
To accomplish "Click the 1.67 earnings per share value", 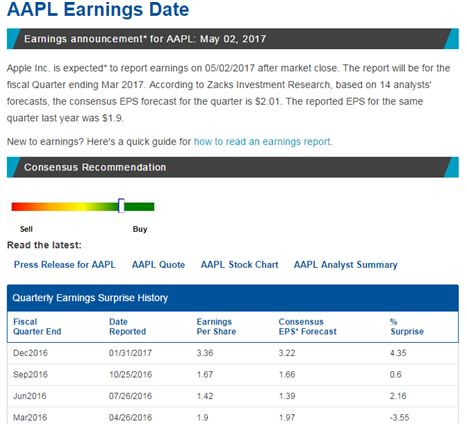I will (x=205, y=375).
